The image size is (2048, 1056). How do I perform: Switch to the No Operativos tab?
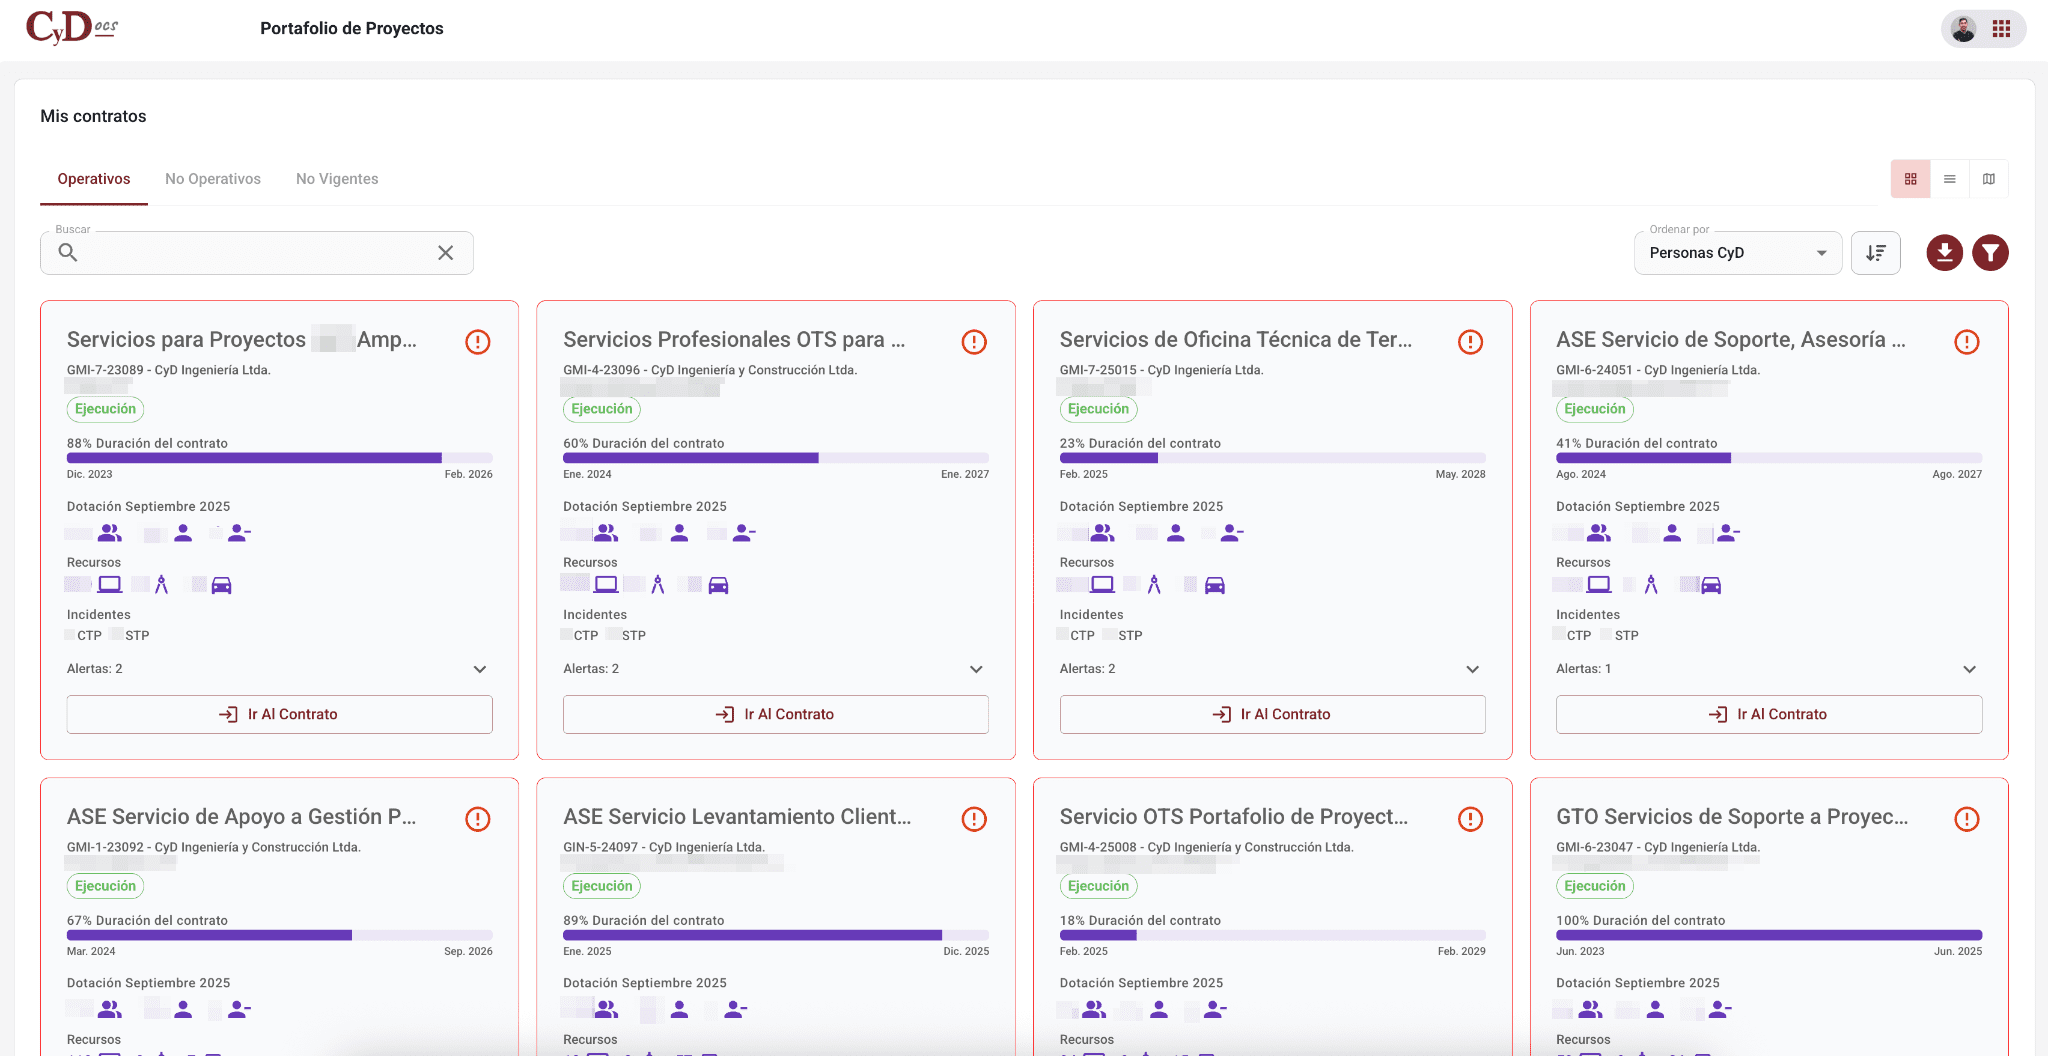pos(213,179)
